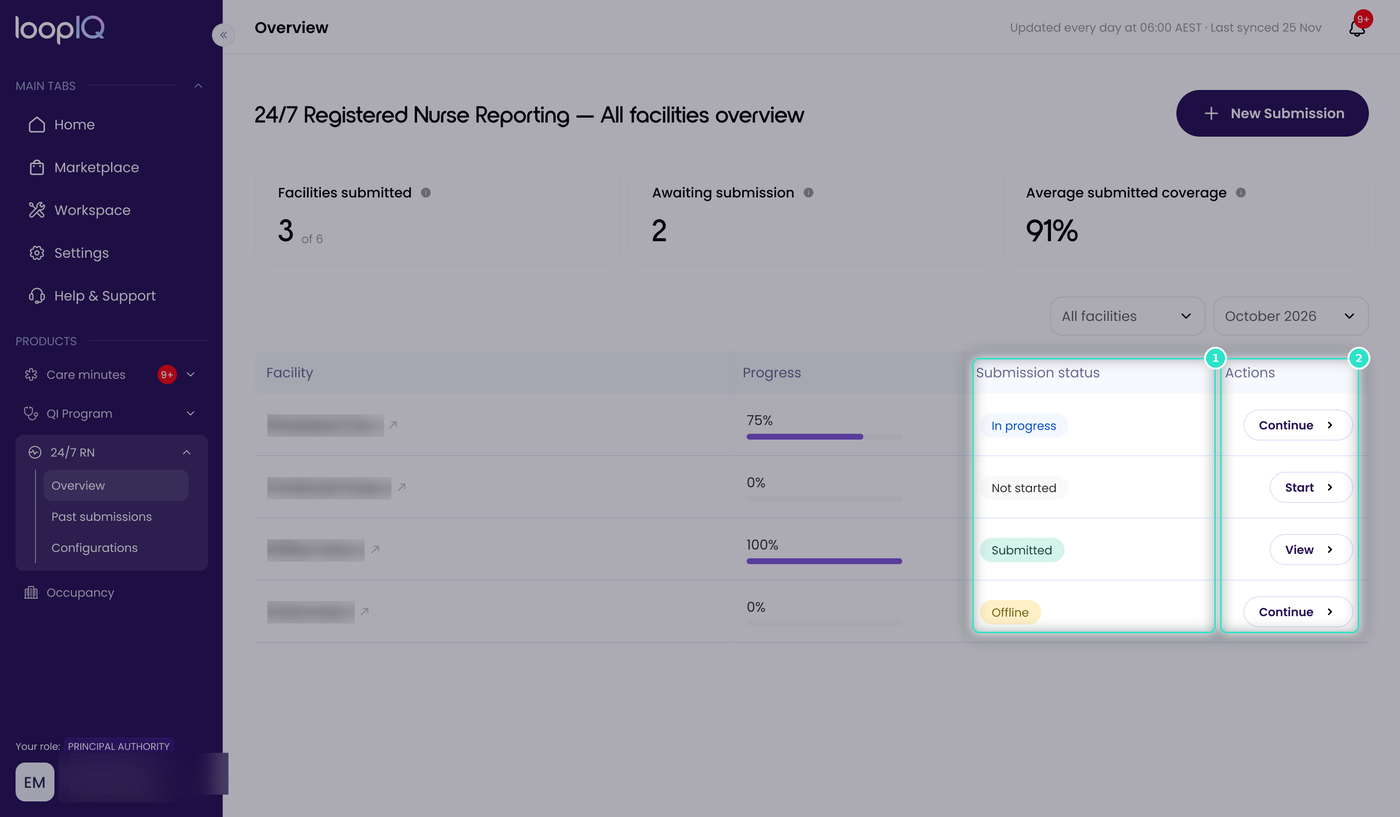The width and height of the screenshot is (1400, 817).
Task: Click Continue in the Offline row
Action: click(x=1297, y=611)
